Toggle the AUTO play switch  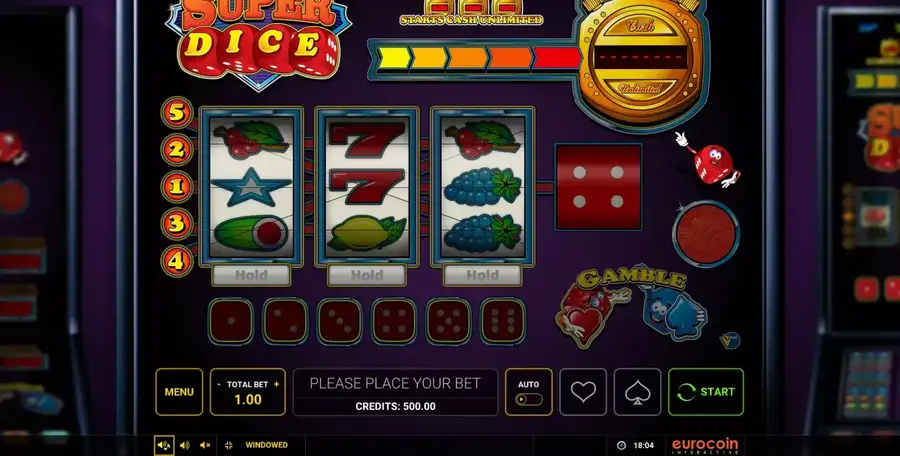[x=529, y=399]
